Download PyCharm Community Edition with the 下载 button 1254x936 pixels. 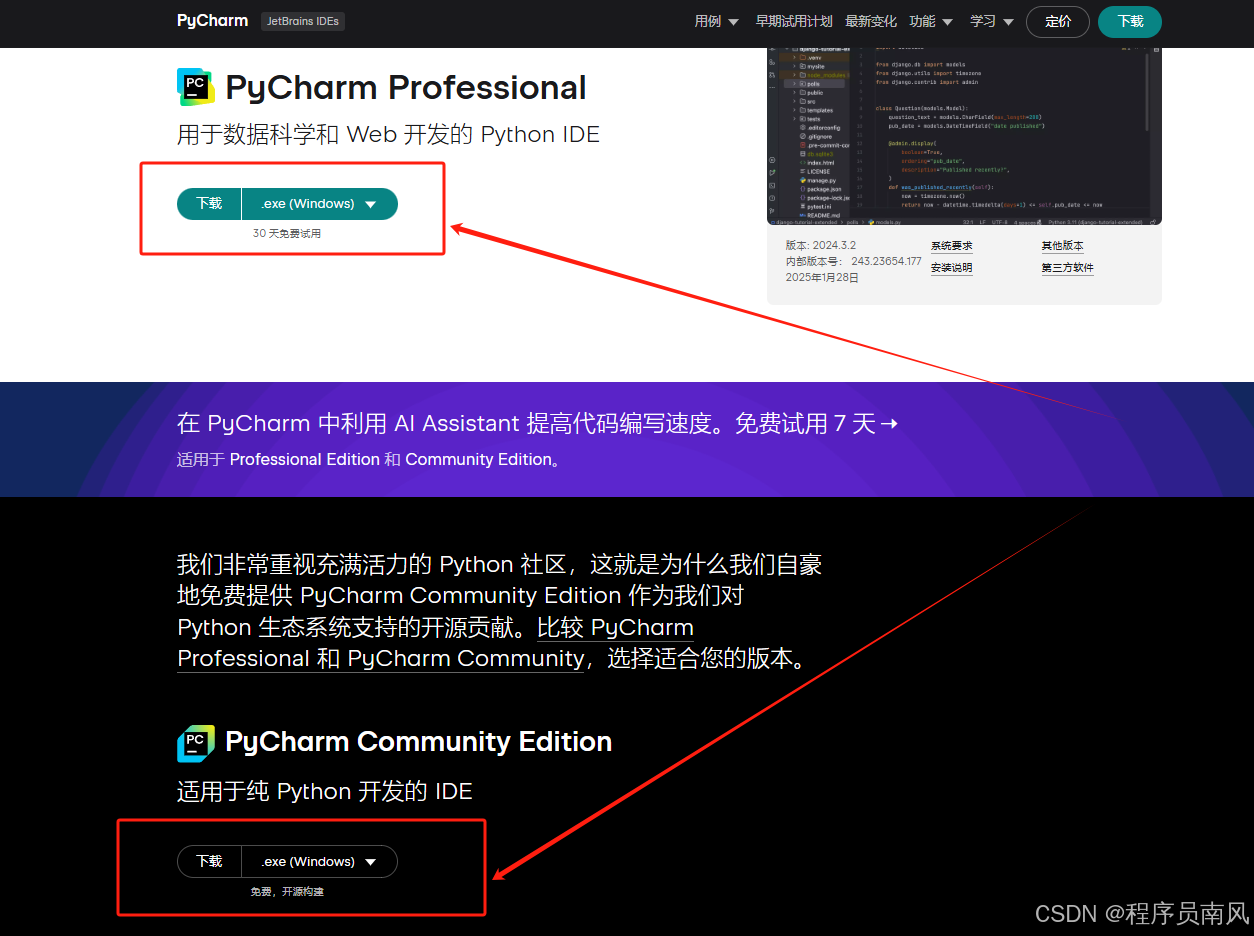pos(209,861)
